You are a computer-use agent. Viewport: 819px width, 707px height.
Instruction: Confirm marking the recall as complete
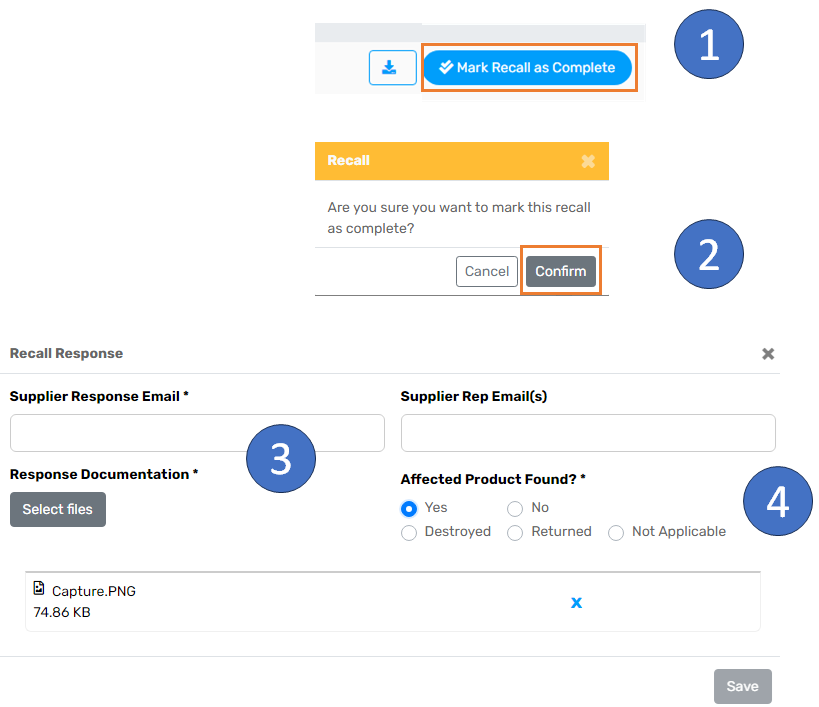pyautogui.click(x=560, y=271)
